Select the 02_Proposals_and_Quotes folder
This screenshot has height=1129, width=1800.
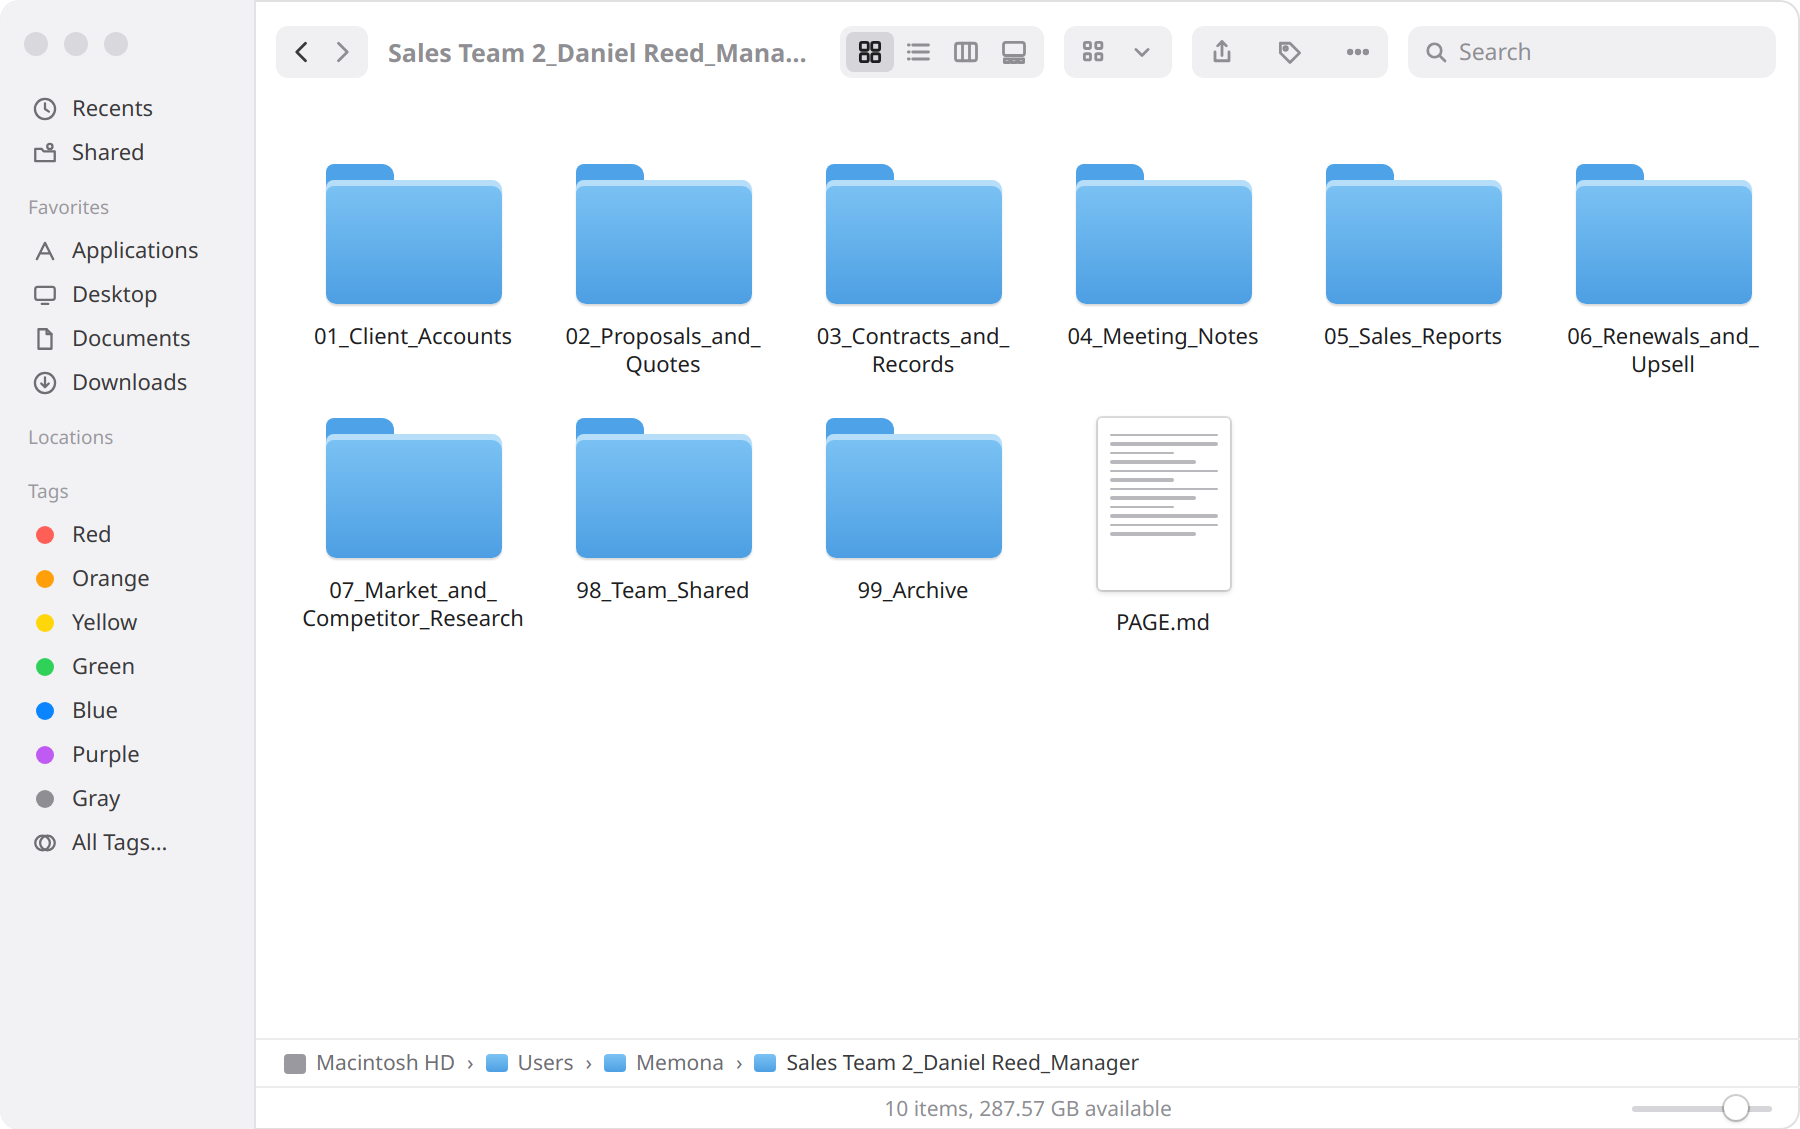[663, 234]
